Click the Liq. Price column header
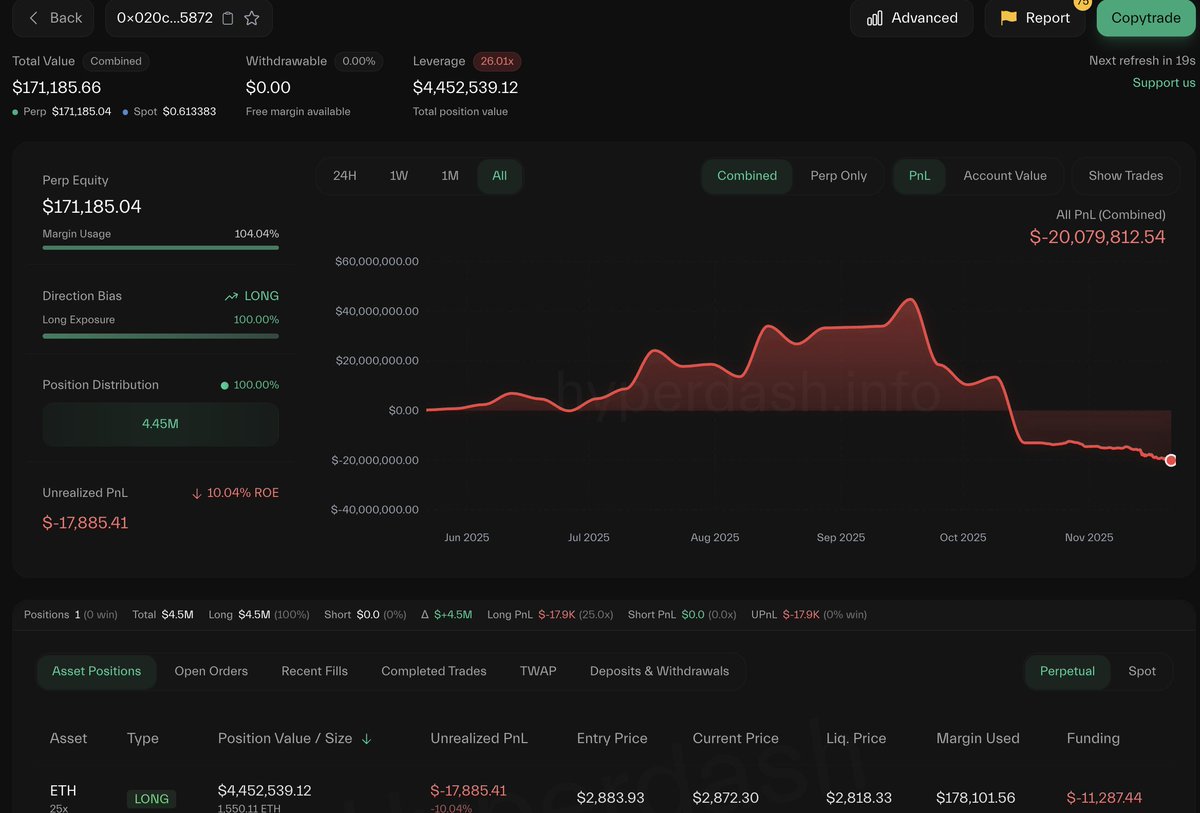The width and height of the screenshot is (1200, 813). [x=856, y=738]
